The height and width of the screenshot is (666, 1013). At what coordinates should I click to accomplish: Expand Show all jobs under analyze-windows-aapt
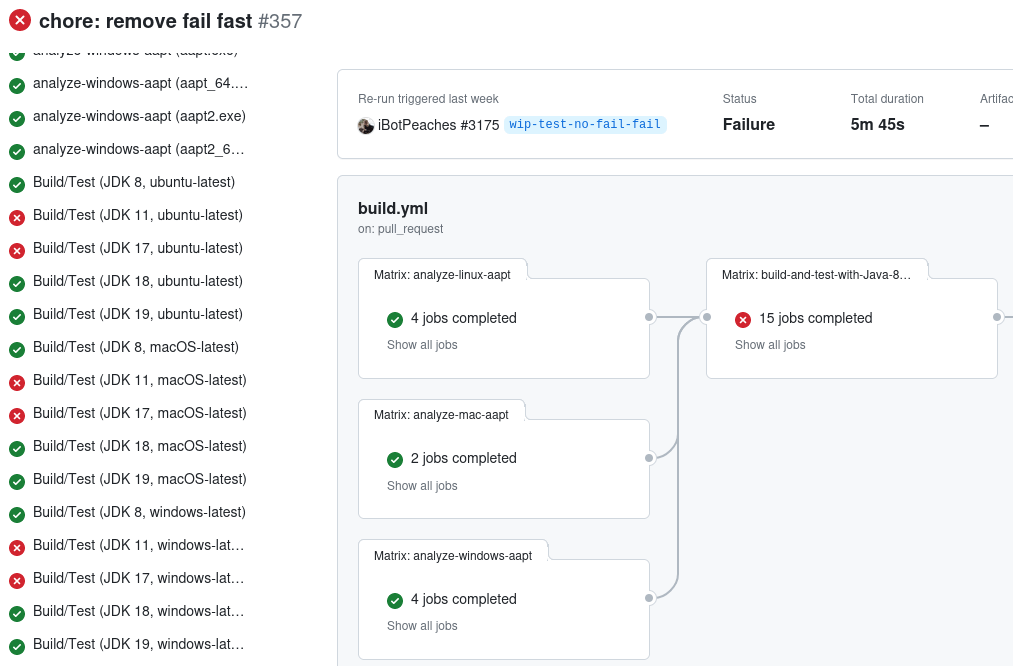point(422,626)
